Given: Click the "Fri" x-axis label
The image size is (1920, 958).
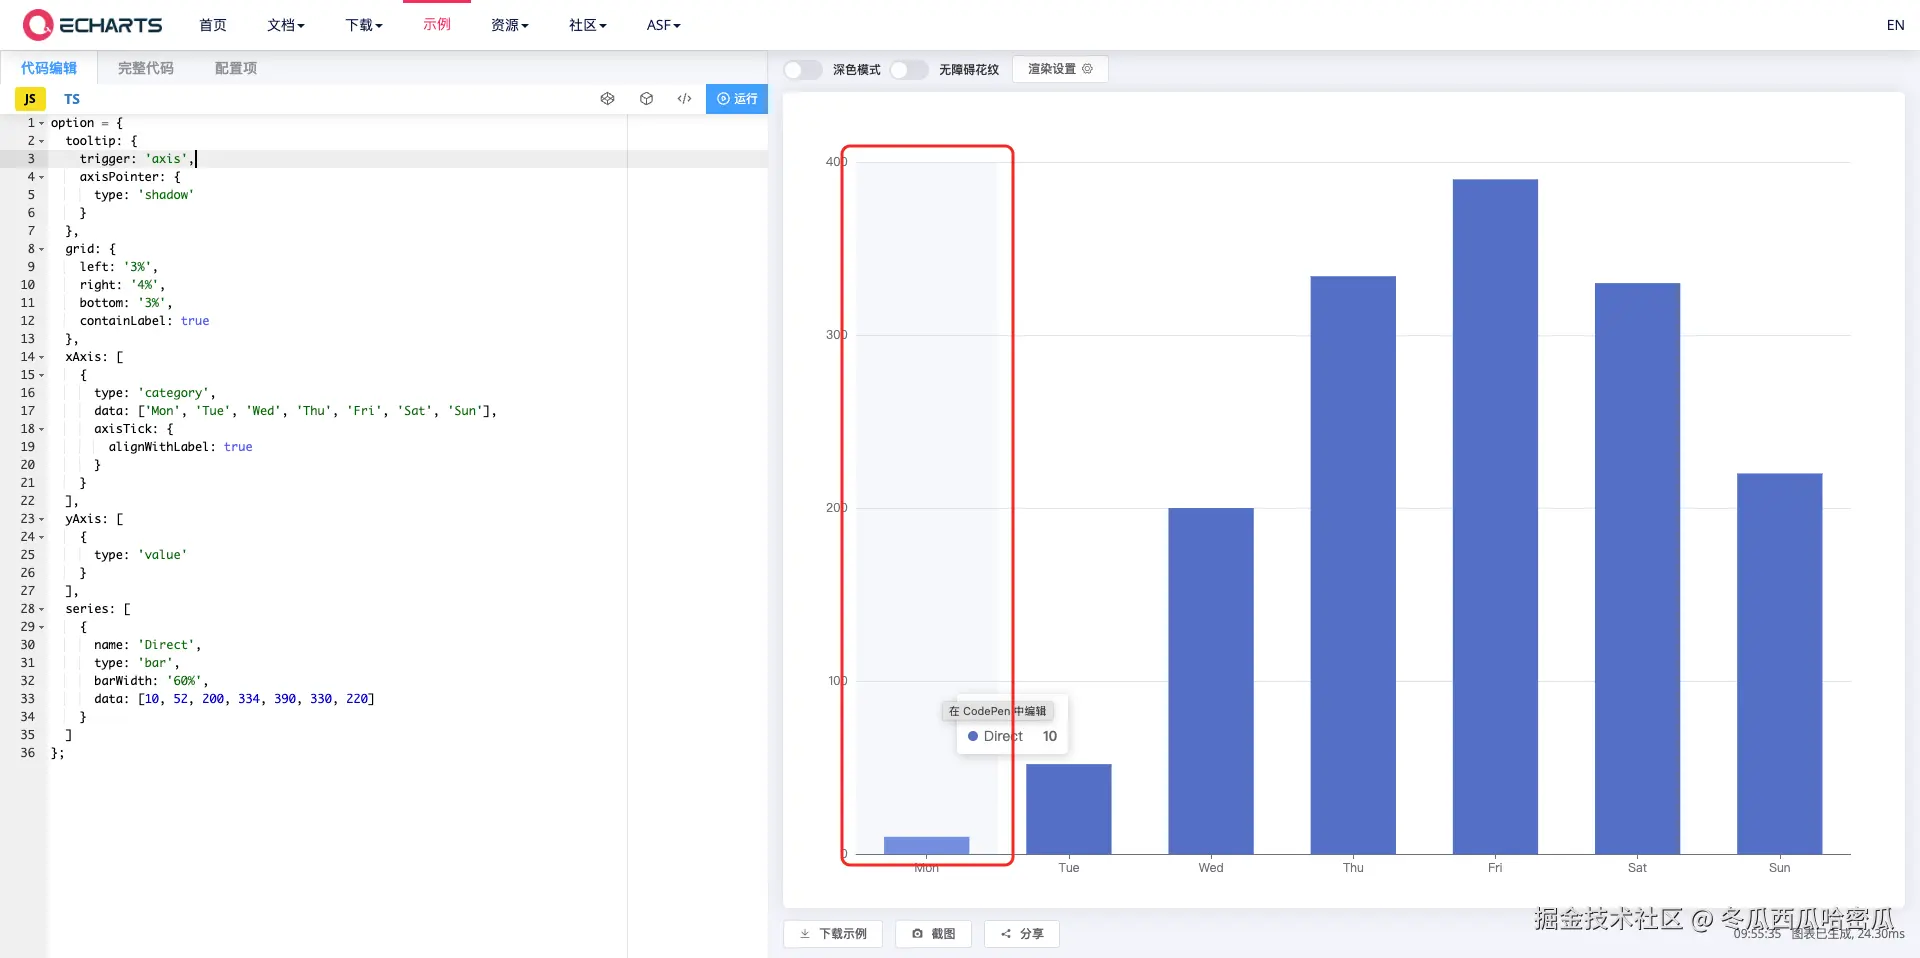Looking at the screenshot, I should pyautogui.click(x=1495, y=868).
